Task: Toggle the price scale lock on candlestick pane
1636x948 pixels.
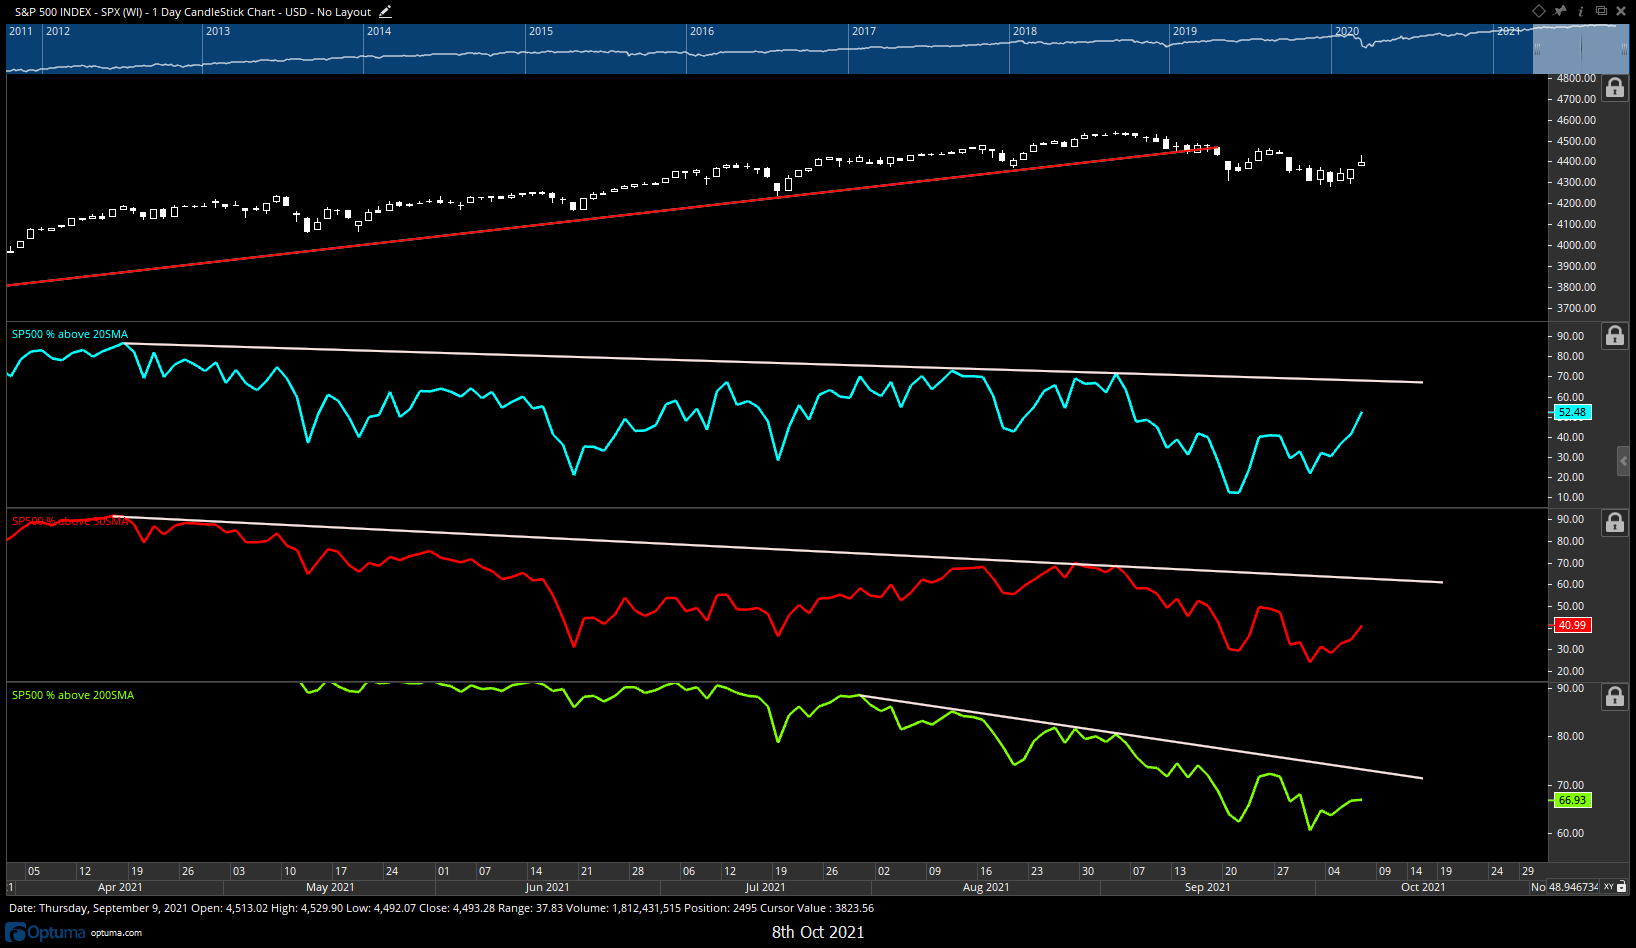Action: 1615,88
